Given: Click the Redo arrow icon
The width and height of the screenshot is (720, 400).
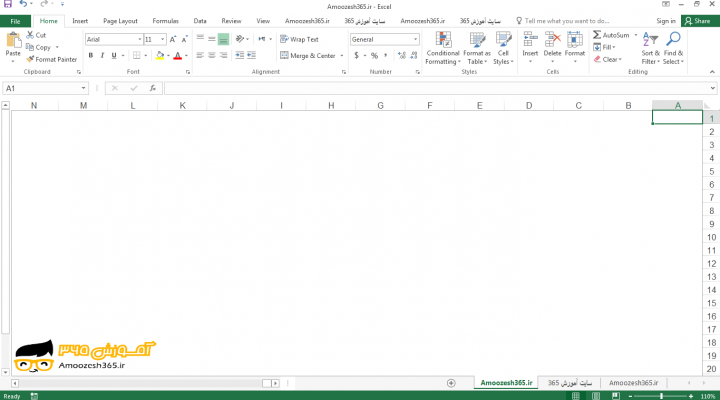Looking at the screenshot, I should [44, 4].
